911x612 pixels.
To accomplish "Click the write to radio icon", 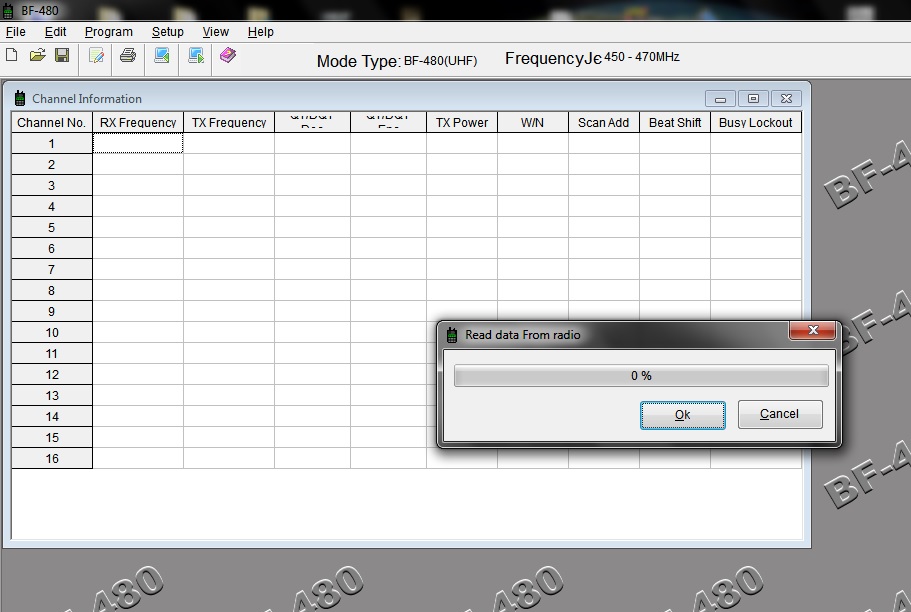I will tap(196, 56).
